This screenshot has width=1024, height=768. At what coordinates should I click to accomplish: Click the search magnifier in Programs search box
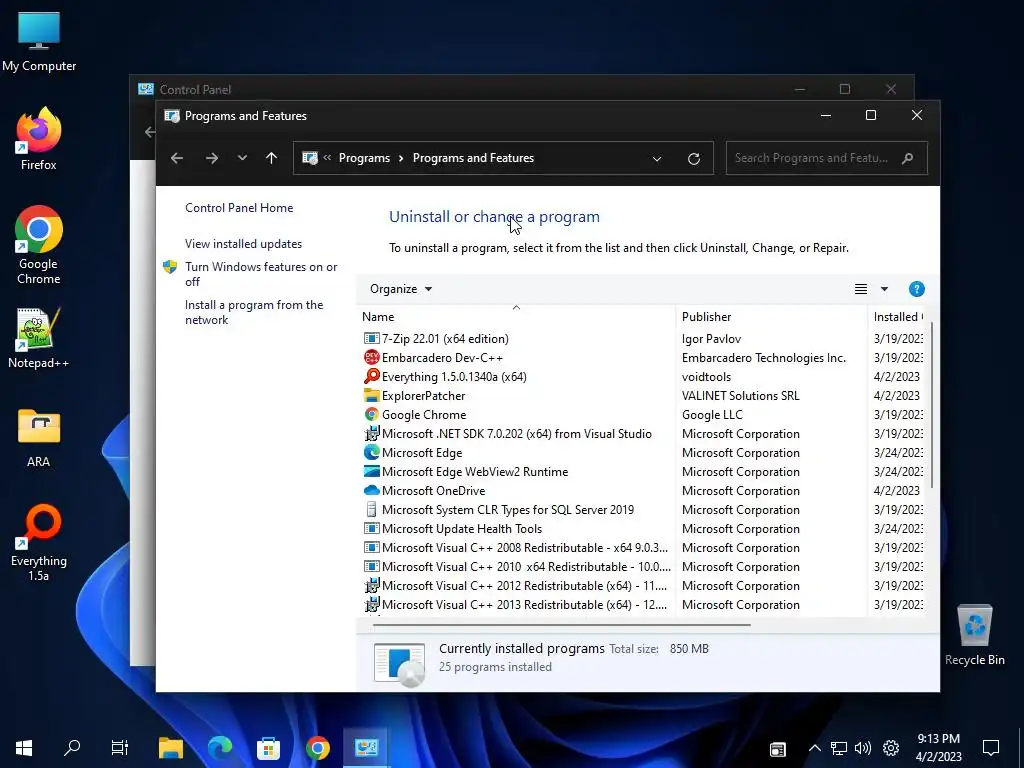[907, 158]
